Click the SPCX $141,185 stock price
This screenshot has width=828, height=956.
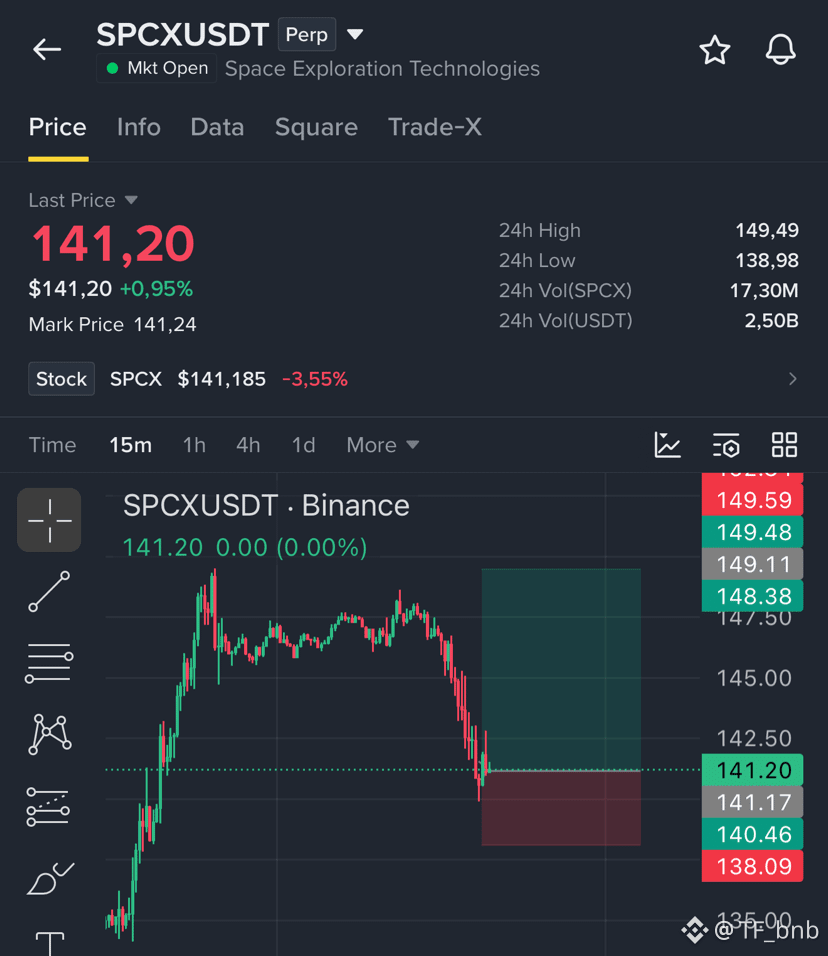click(x=188, y=379)
